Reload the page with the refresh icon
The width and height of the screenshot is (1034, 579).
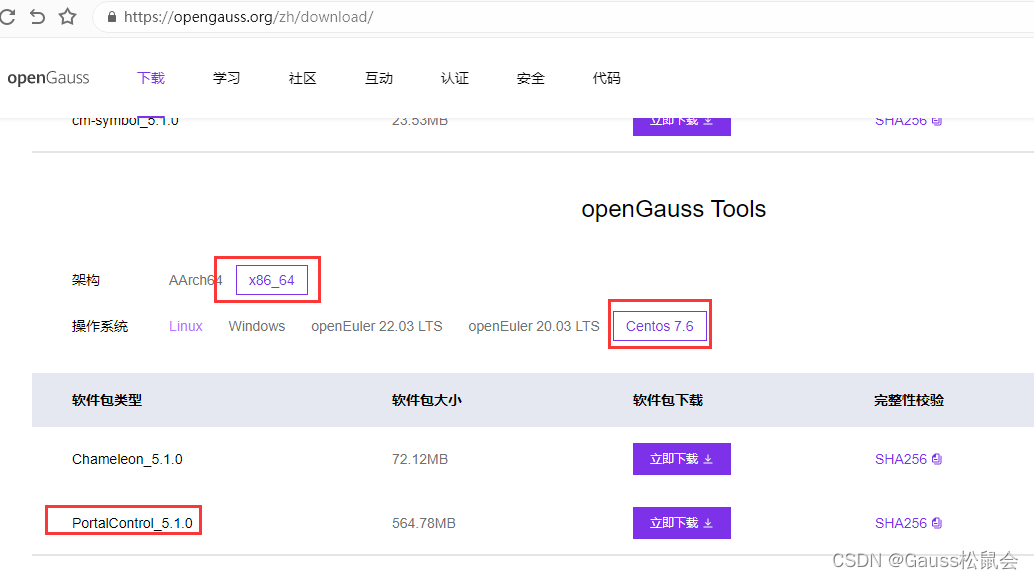coord(7,16)
